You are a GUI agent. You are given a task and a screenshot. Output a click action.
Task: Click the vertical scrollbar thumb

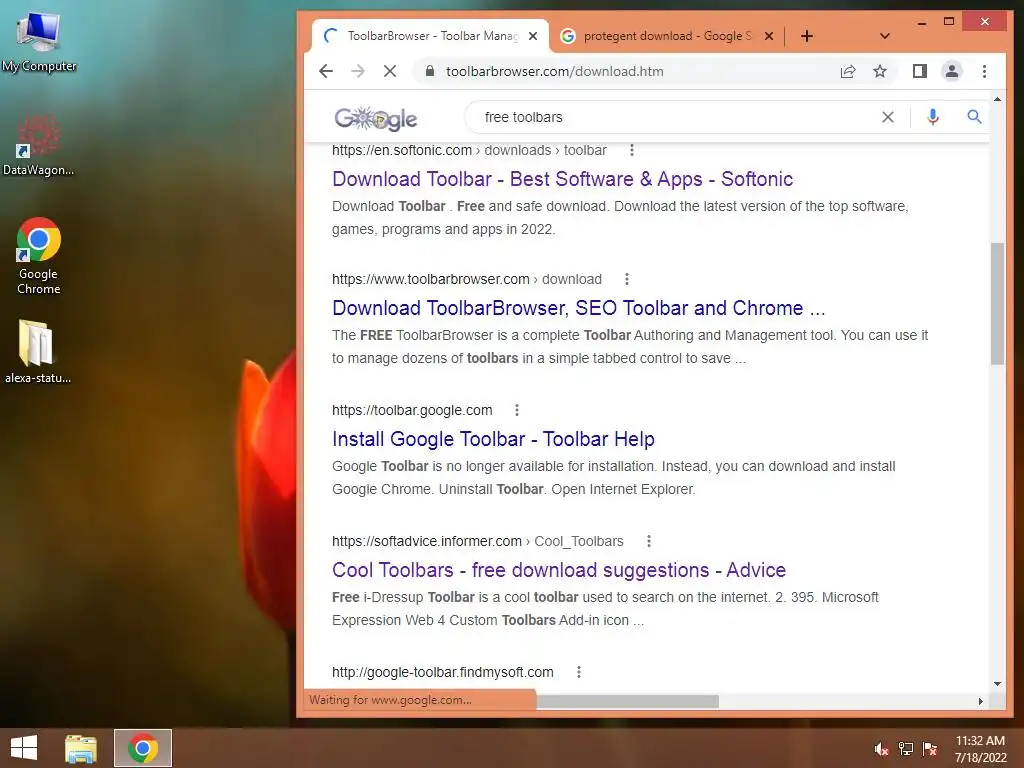[x=997, y=304]
